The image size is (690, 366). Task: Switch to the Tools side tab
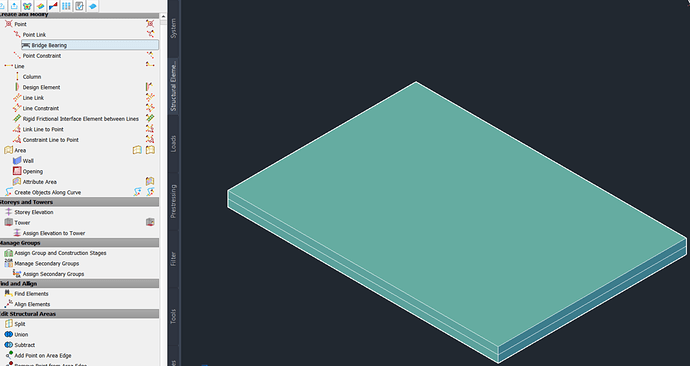coord(173,316)
